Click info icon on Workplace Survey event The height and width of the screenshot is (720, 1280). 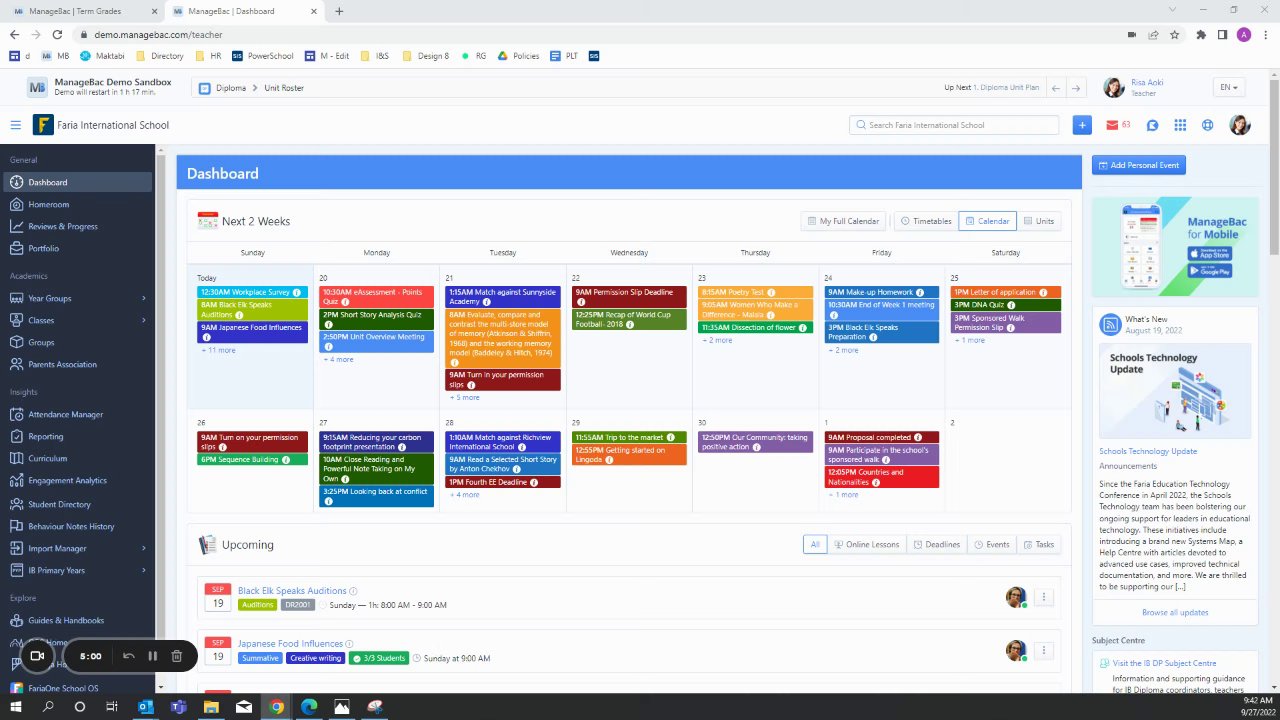297,292
